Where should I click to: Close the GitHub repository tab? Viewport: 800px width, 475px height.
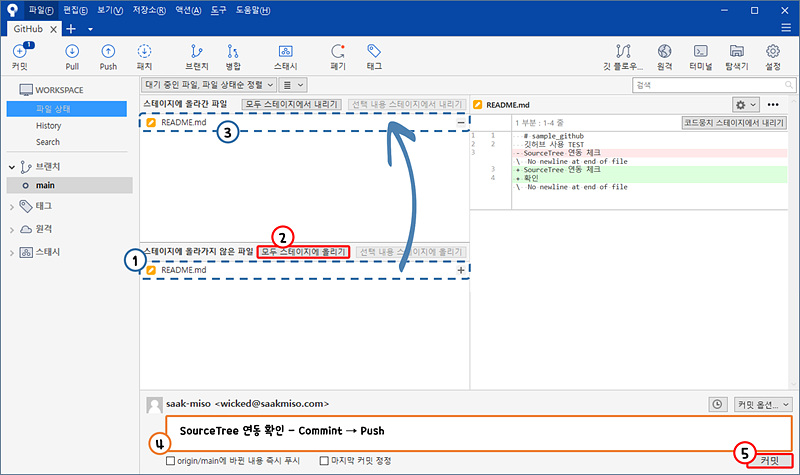53,30
